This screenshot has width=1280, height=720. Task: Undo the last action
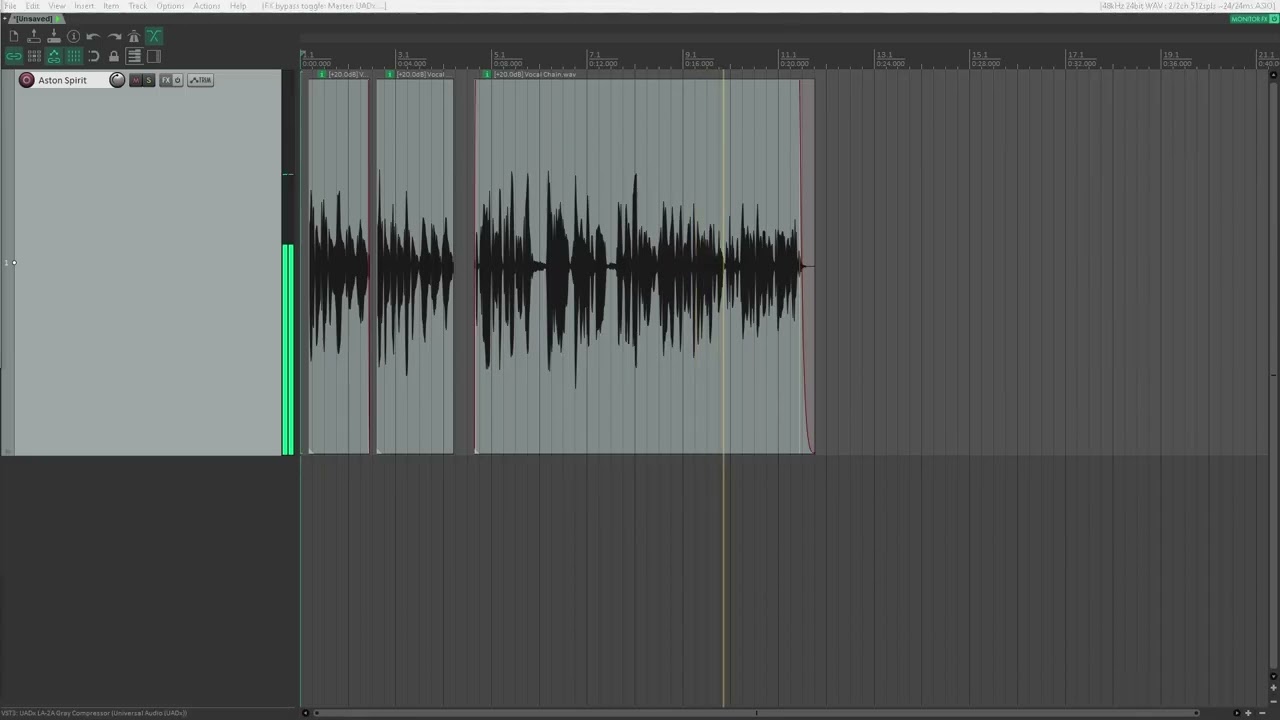[94, 36]
